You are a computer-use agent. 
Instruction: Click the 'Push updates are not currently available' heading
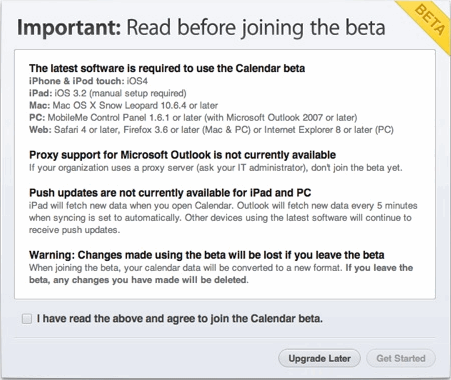[x=170, y=193]
